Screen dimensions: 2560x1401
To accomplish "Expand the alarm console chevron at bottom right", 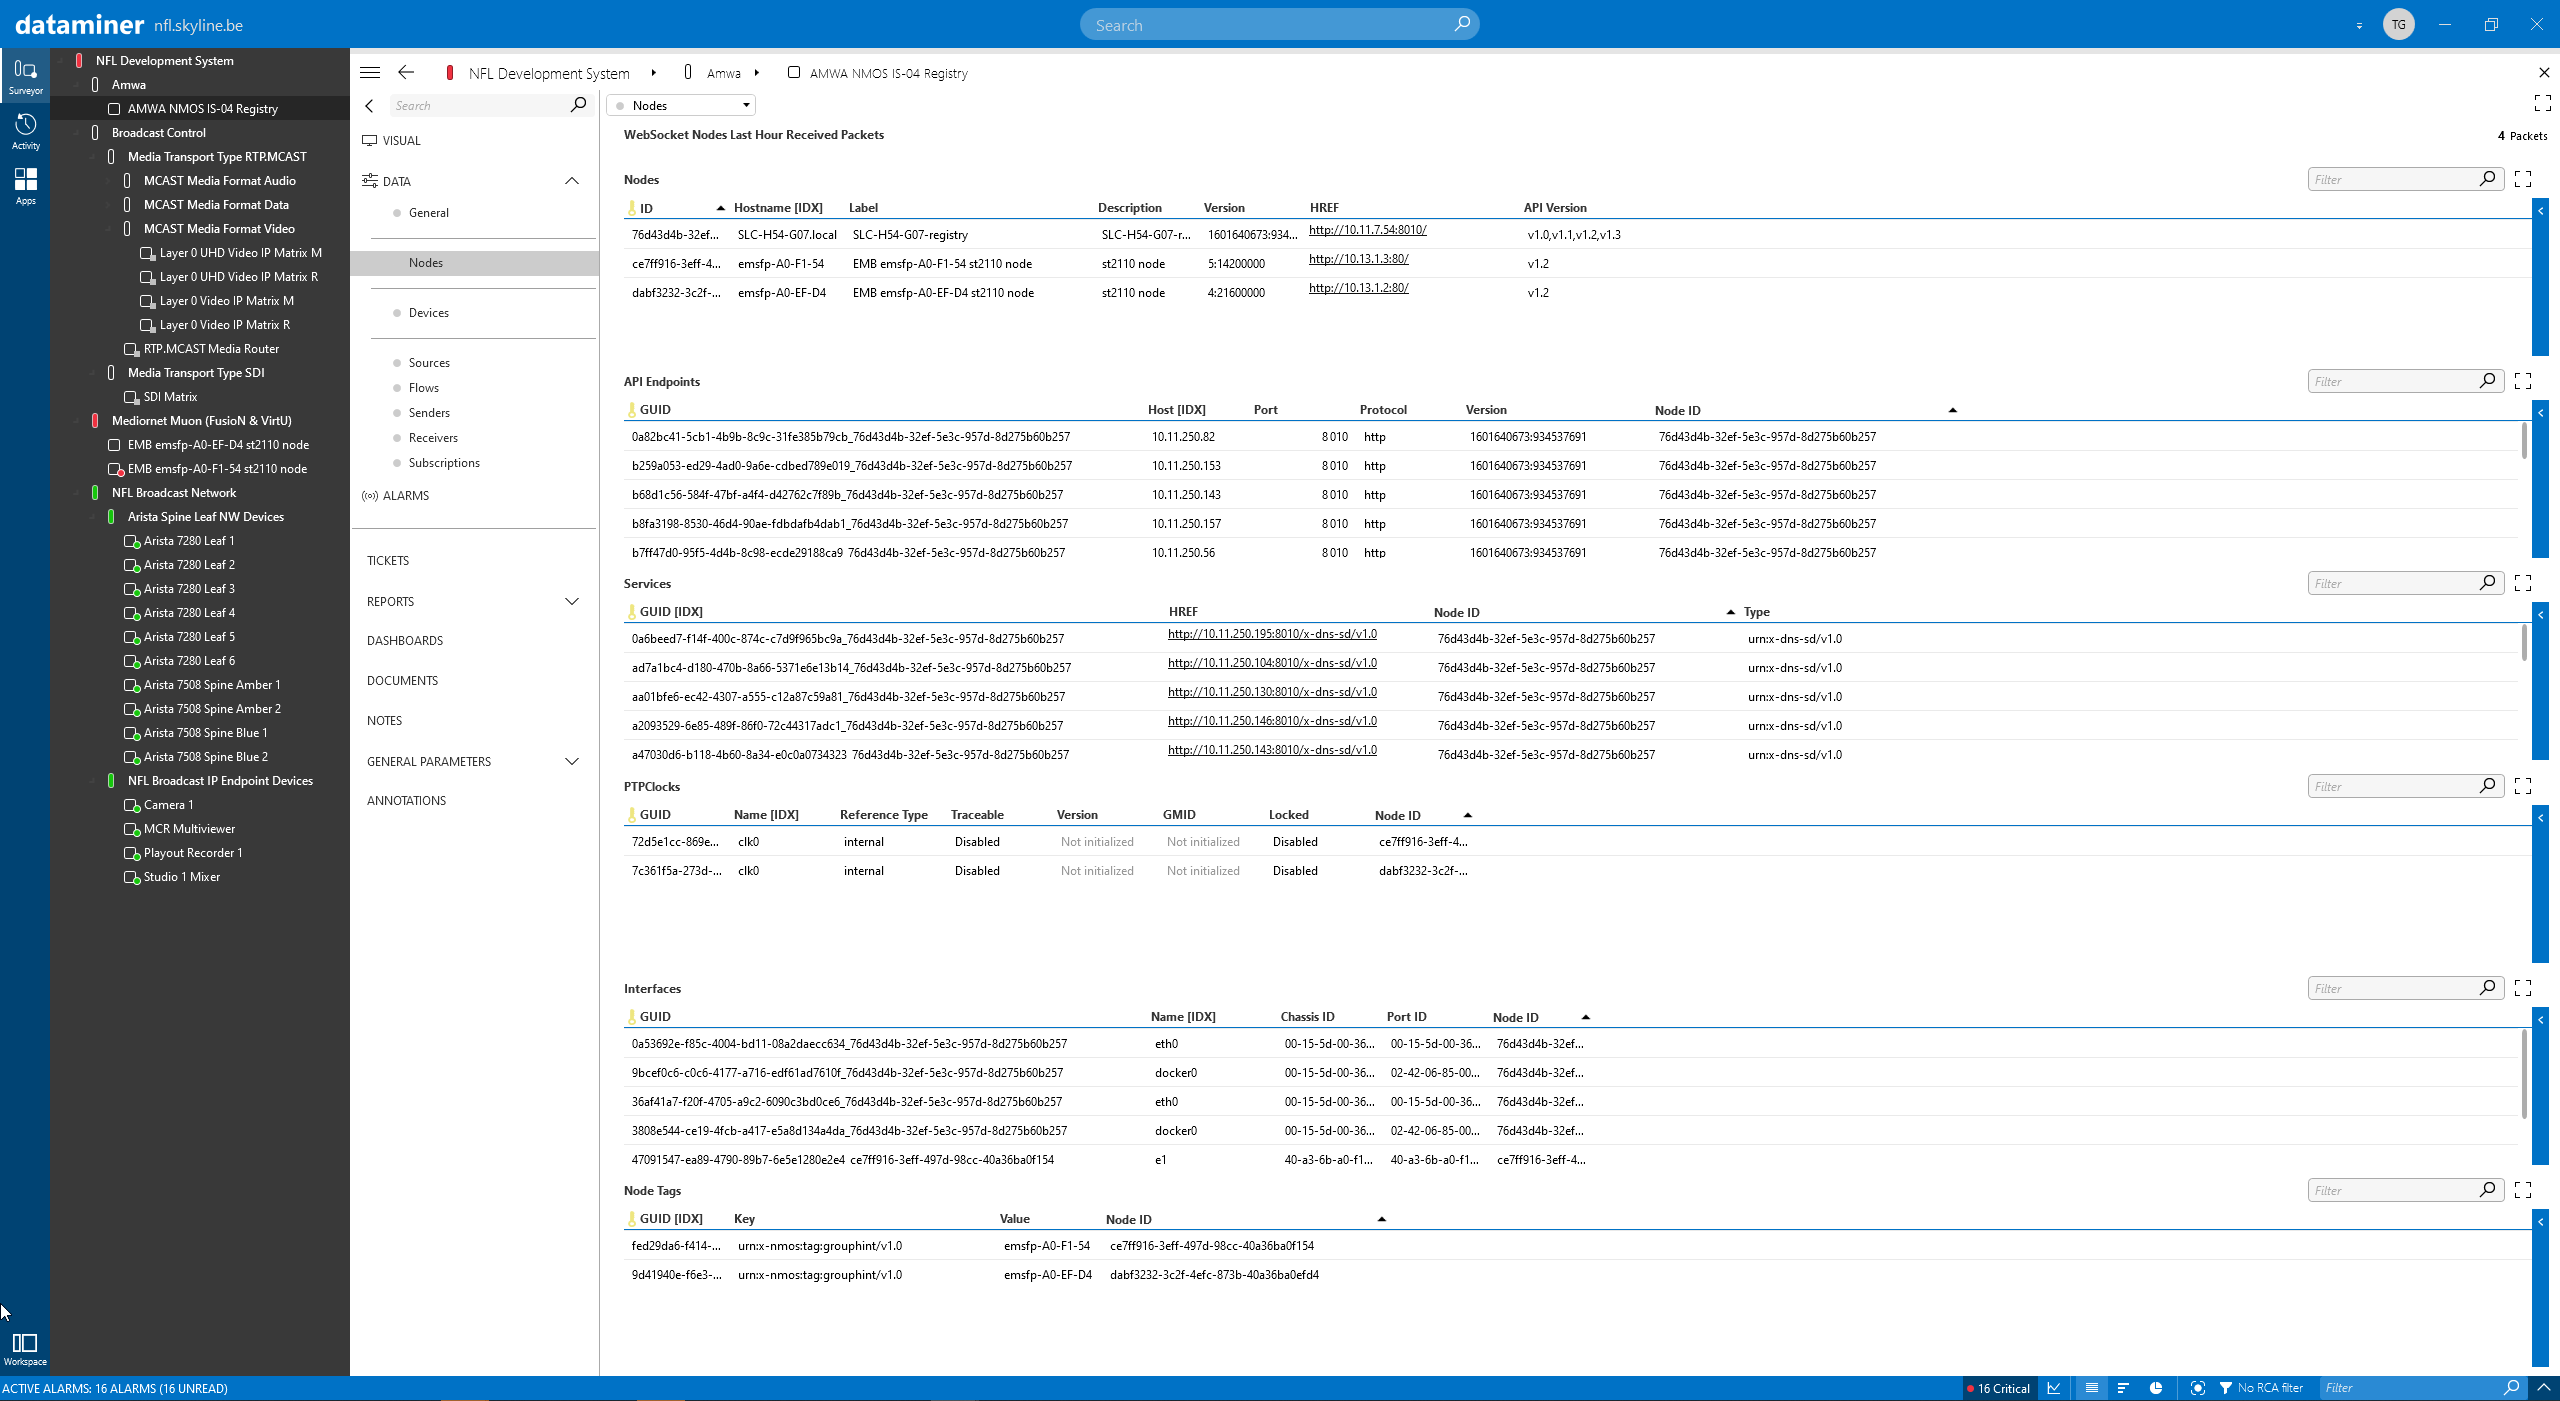I will pyautogui.click(x=2544, y=1388).
